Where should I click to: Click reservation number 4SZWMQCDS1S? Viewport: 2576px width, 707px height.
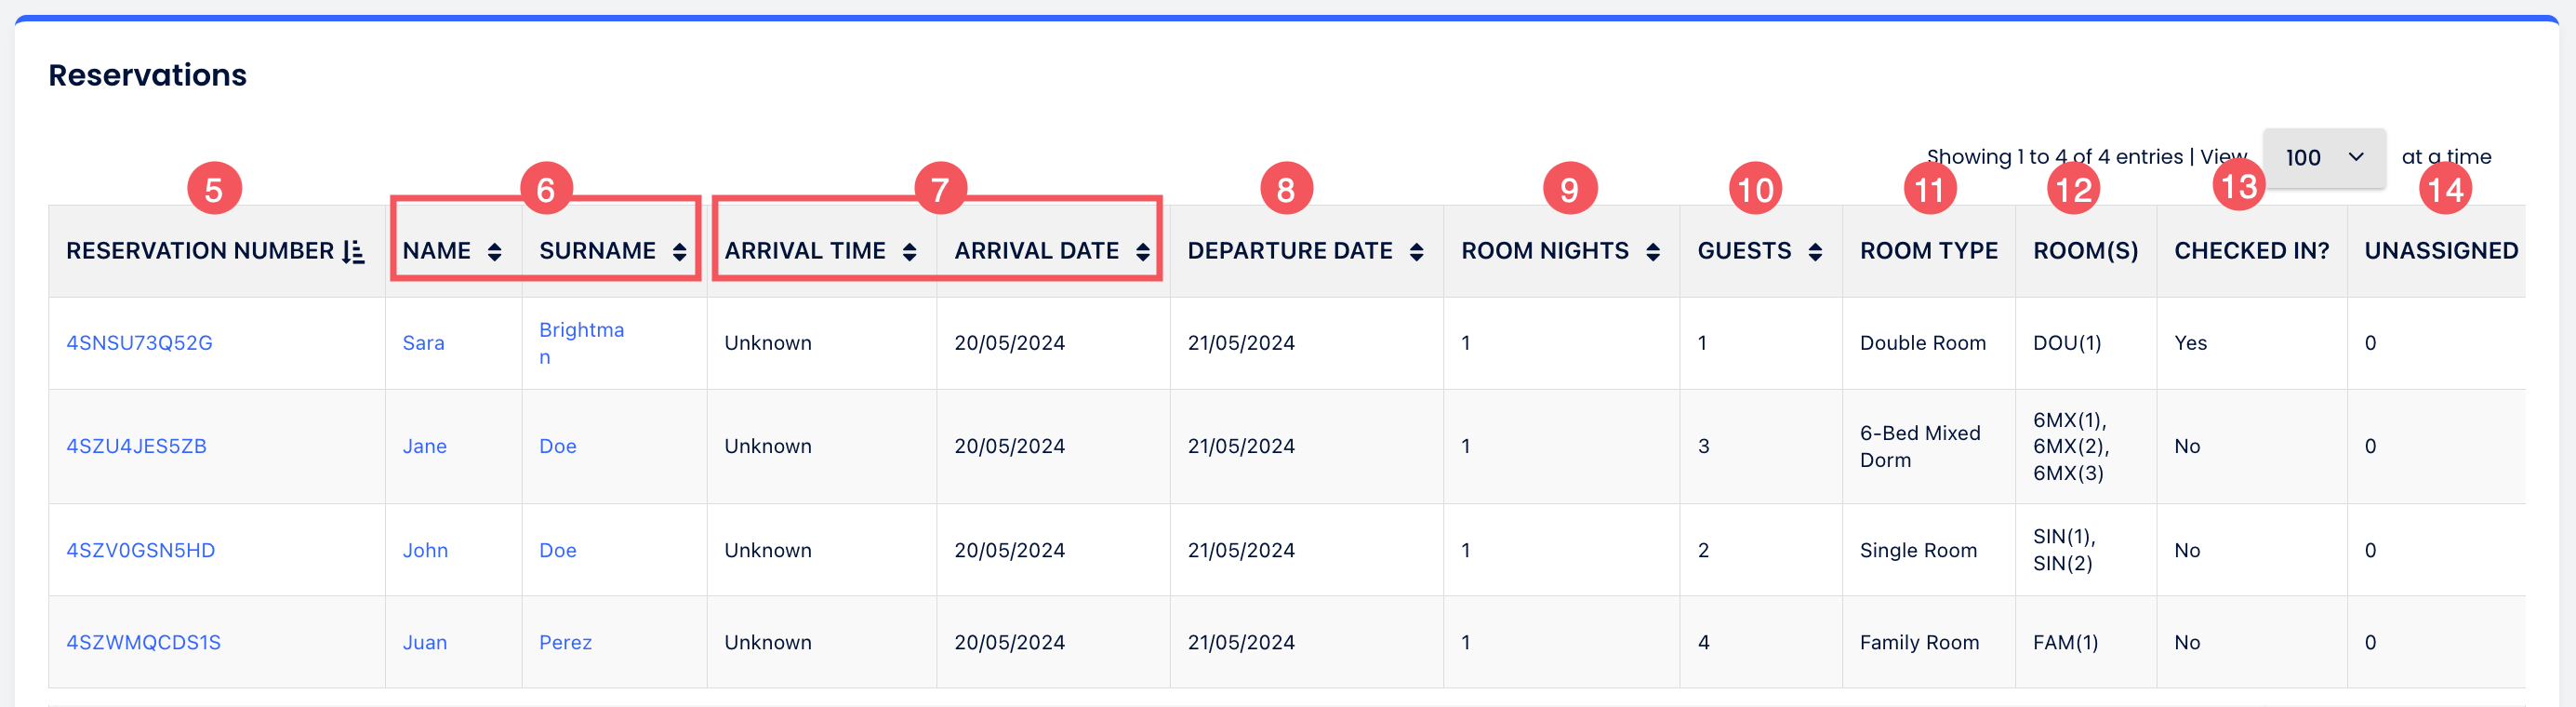[143, 642]
